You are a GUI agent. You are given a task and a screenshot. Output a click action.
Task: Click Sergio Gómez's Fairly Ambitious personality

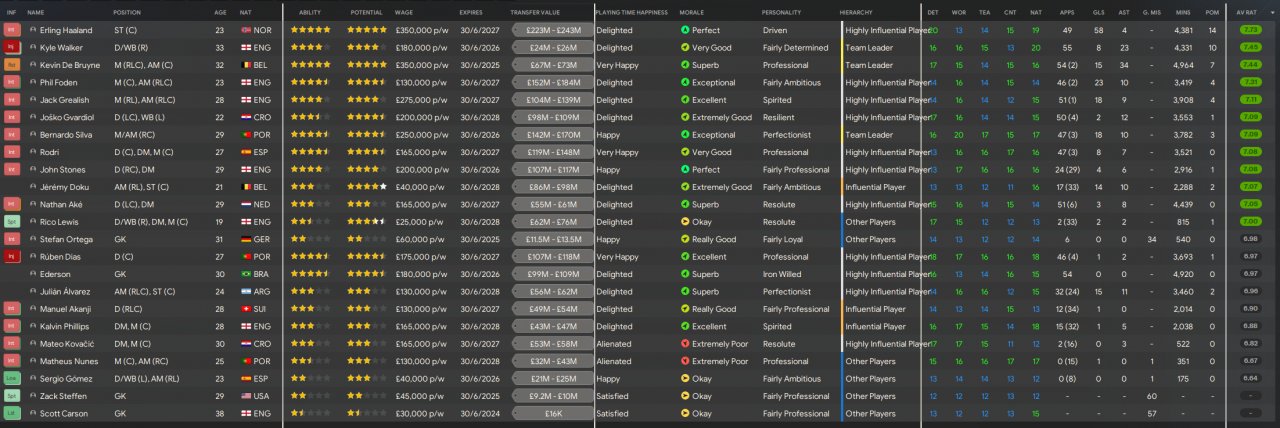coord(791,379)
